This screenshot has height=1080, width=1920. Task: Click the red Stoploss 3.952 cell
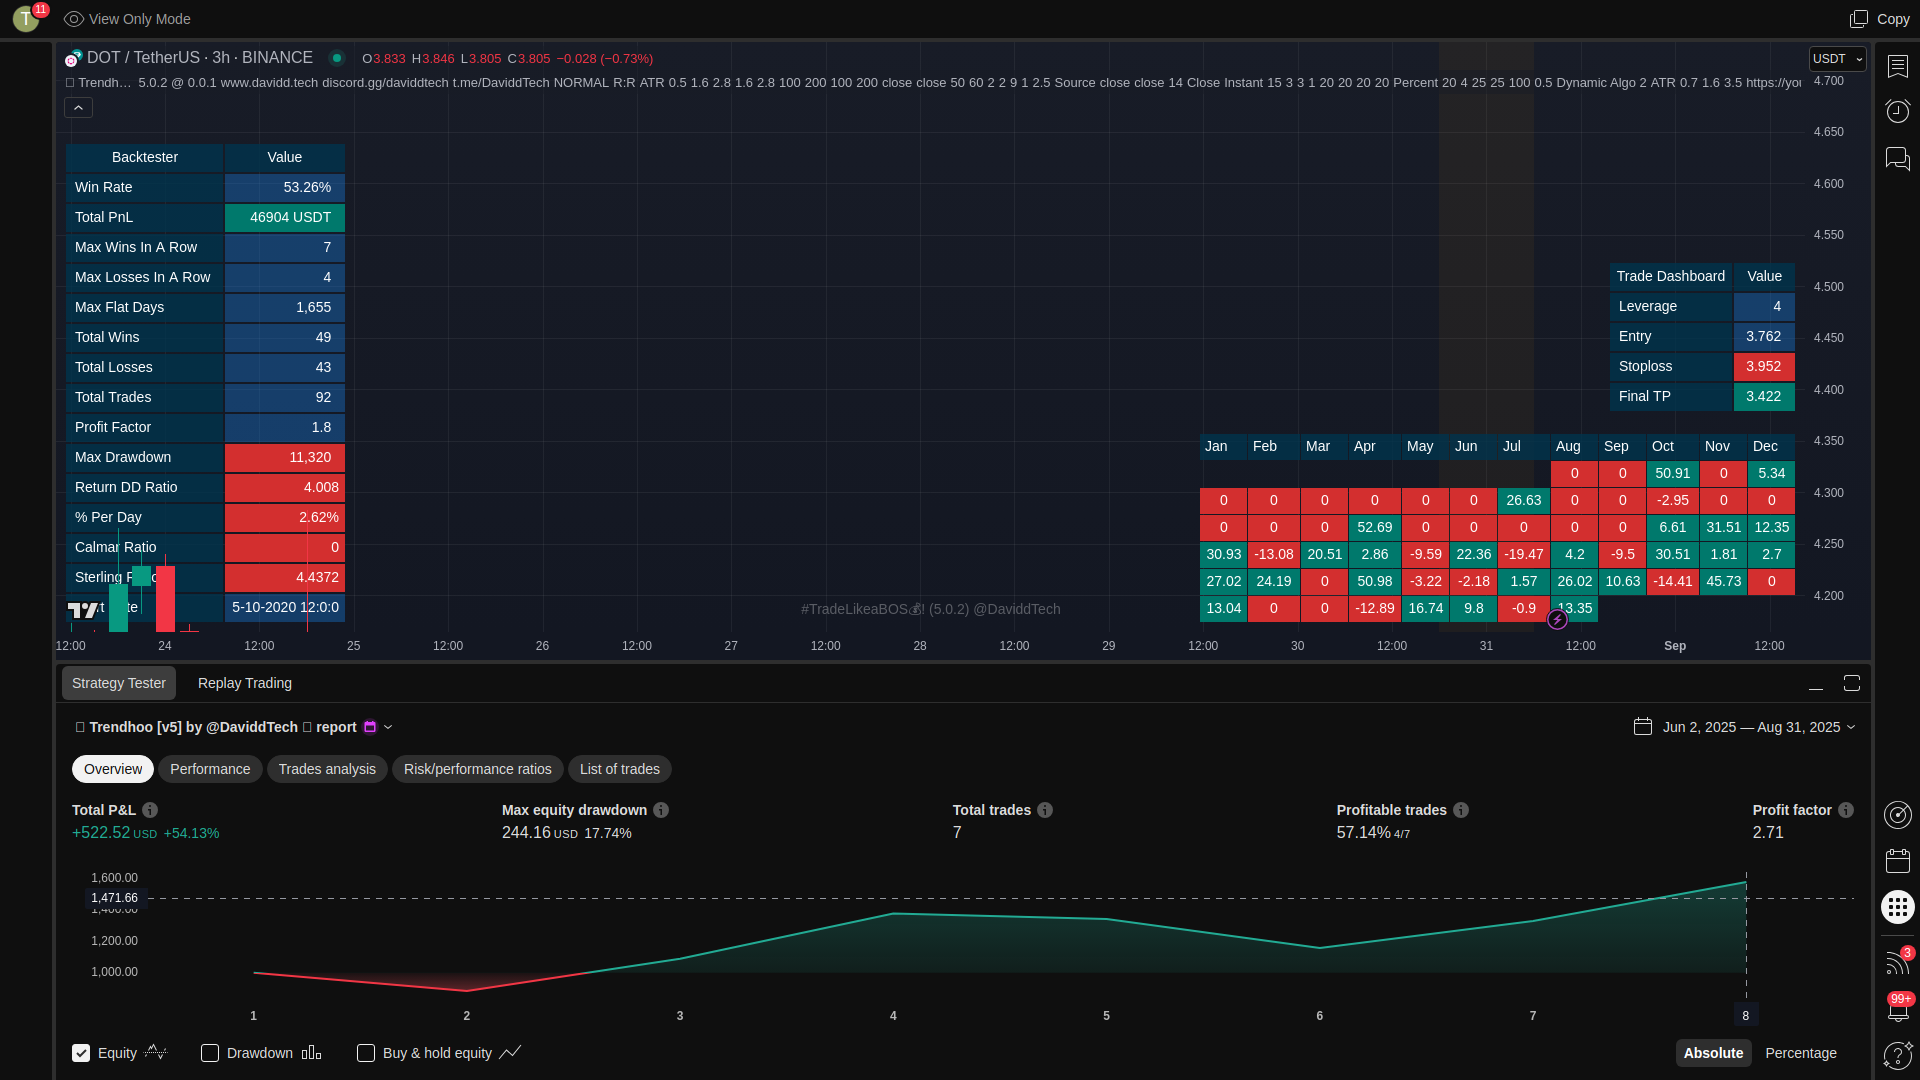1764,366
